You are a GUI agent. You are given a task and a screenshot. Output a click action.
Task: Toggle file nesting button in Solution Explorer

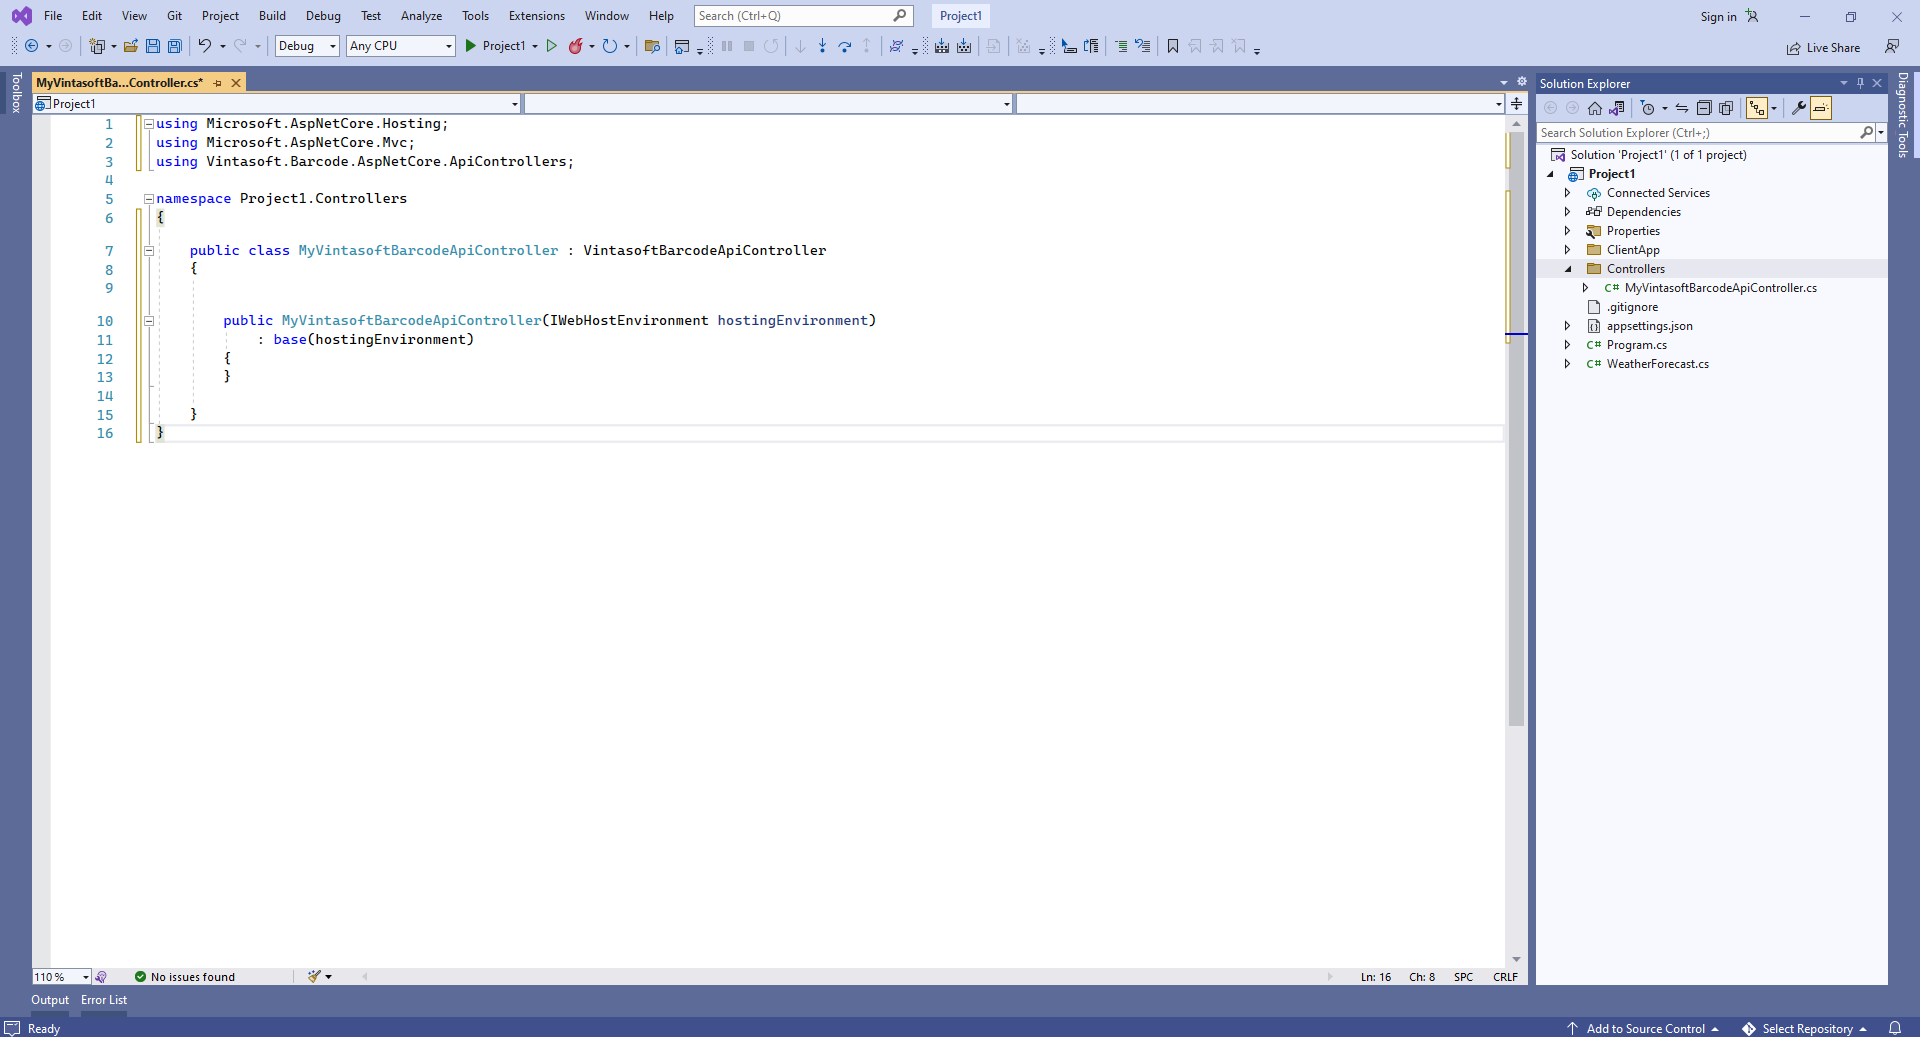(1756, 108)
